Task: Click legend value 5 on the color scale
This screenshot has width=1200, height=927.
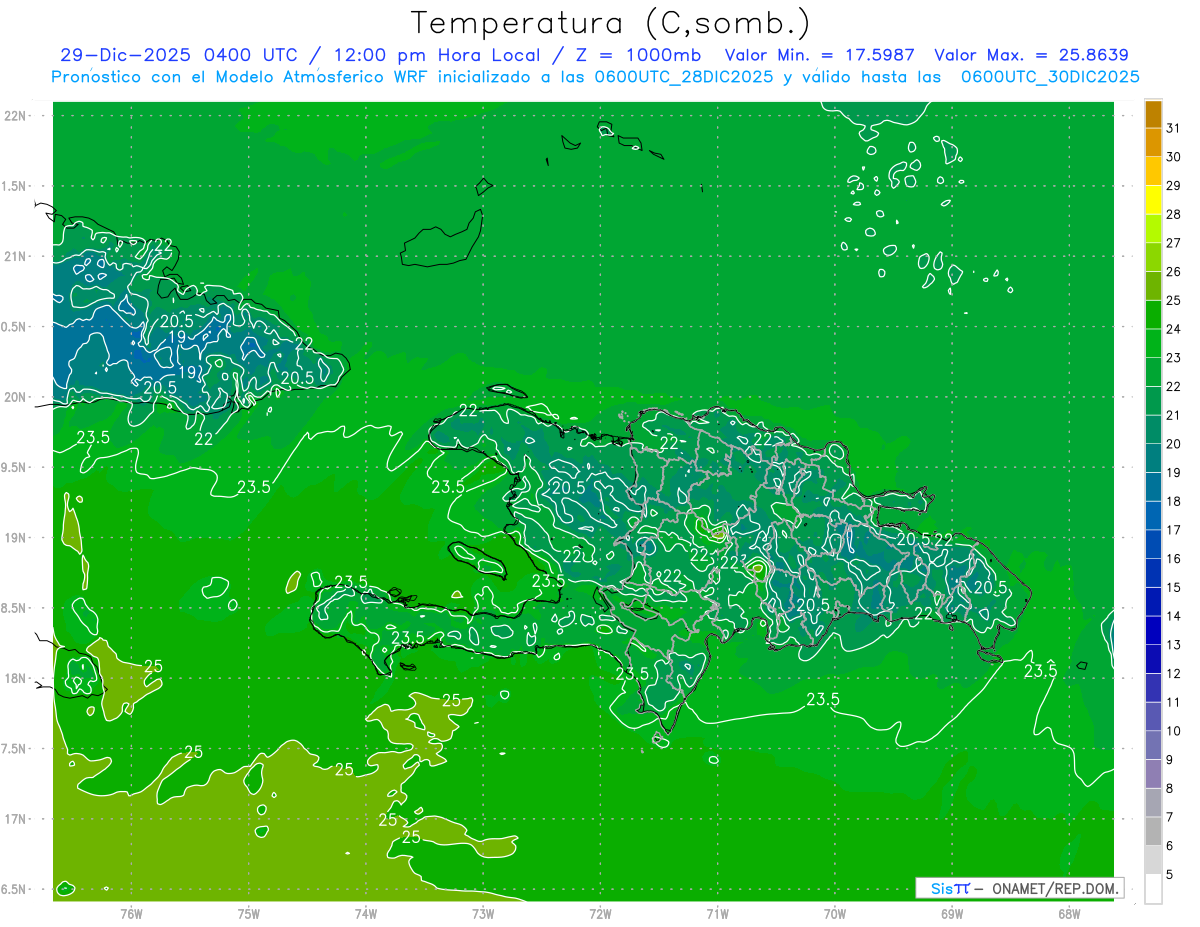Action: tap(1170, 874)
